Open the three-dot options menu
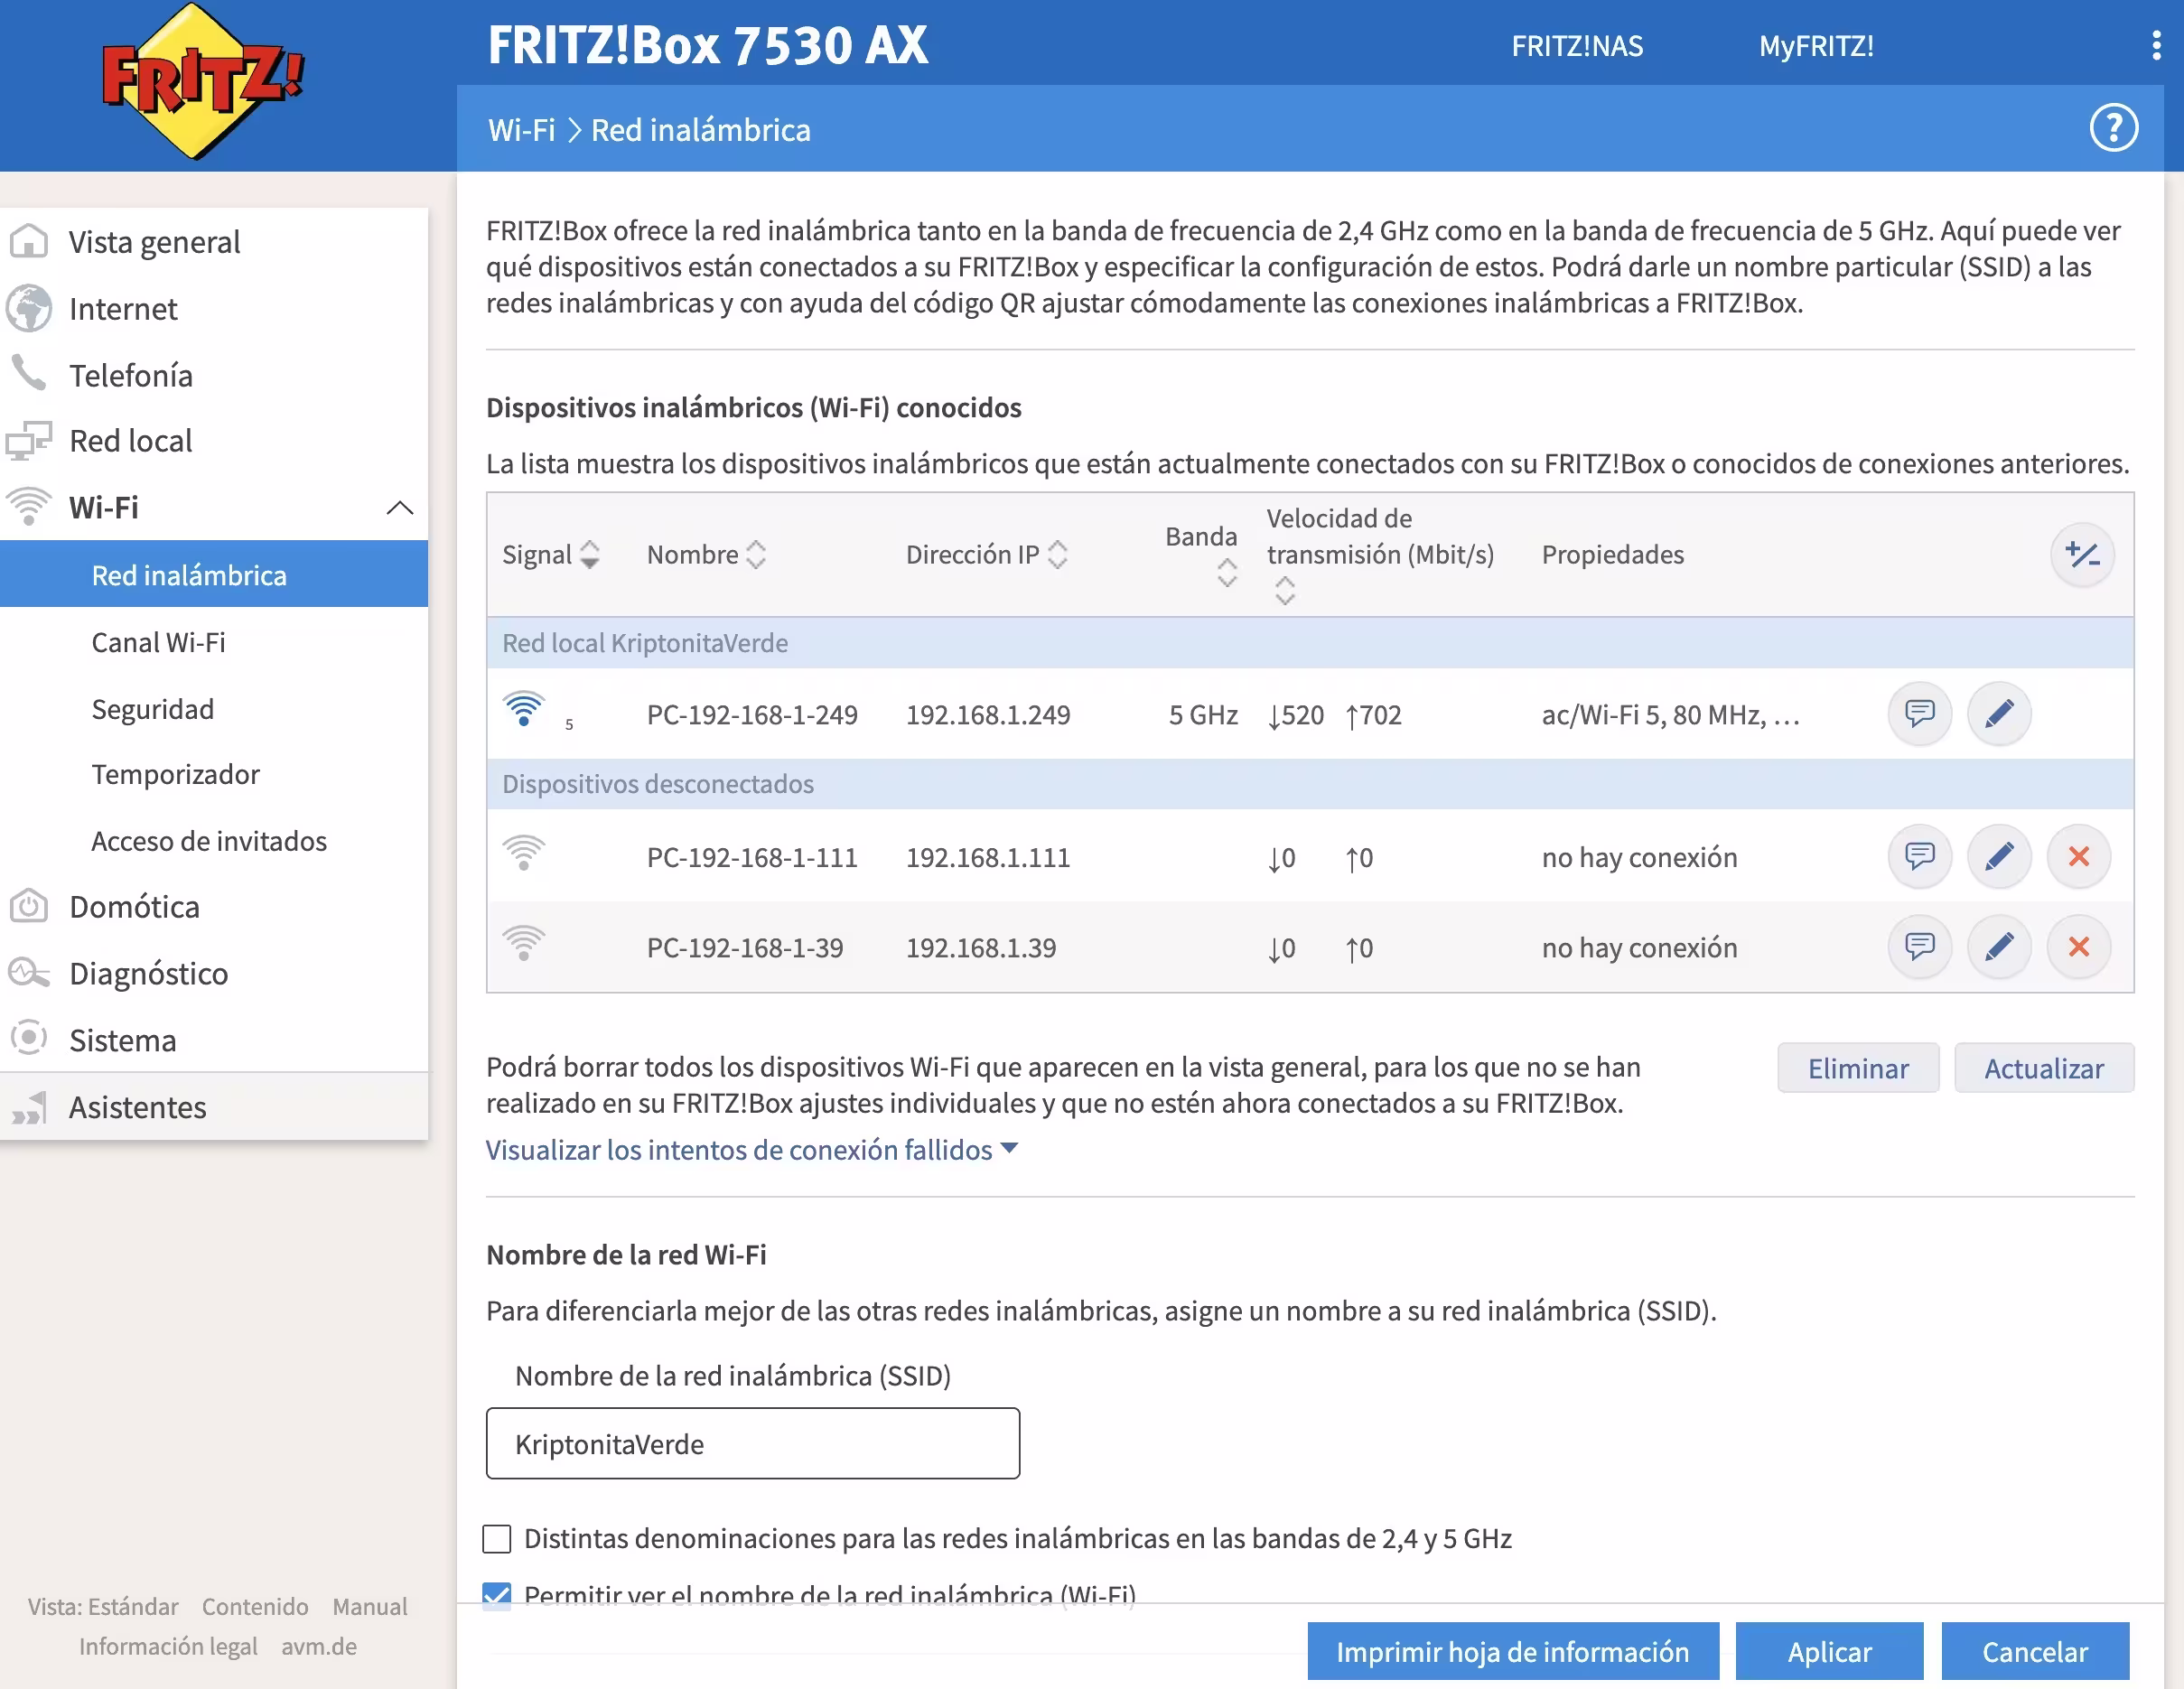This screenshot has width=2184, height=1689. [2156, 45]
